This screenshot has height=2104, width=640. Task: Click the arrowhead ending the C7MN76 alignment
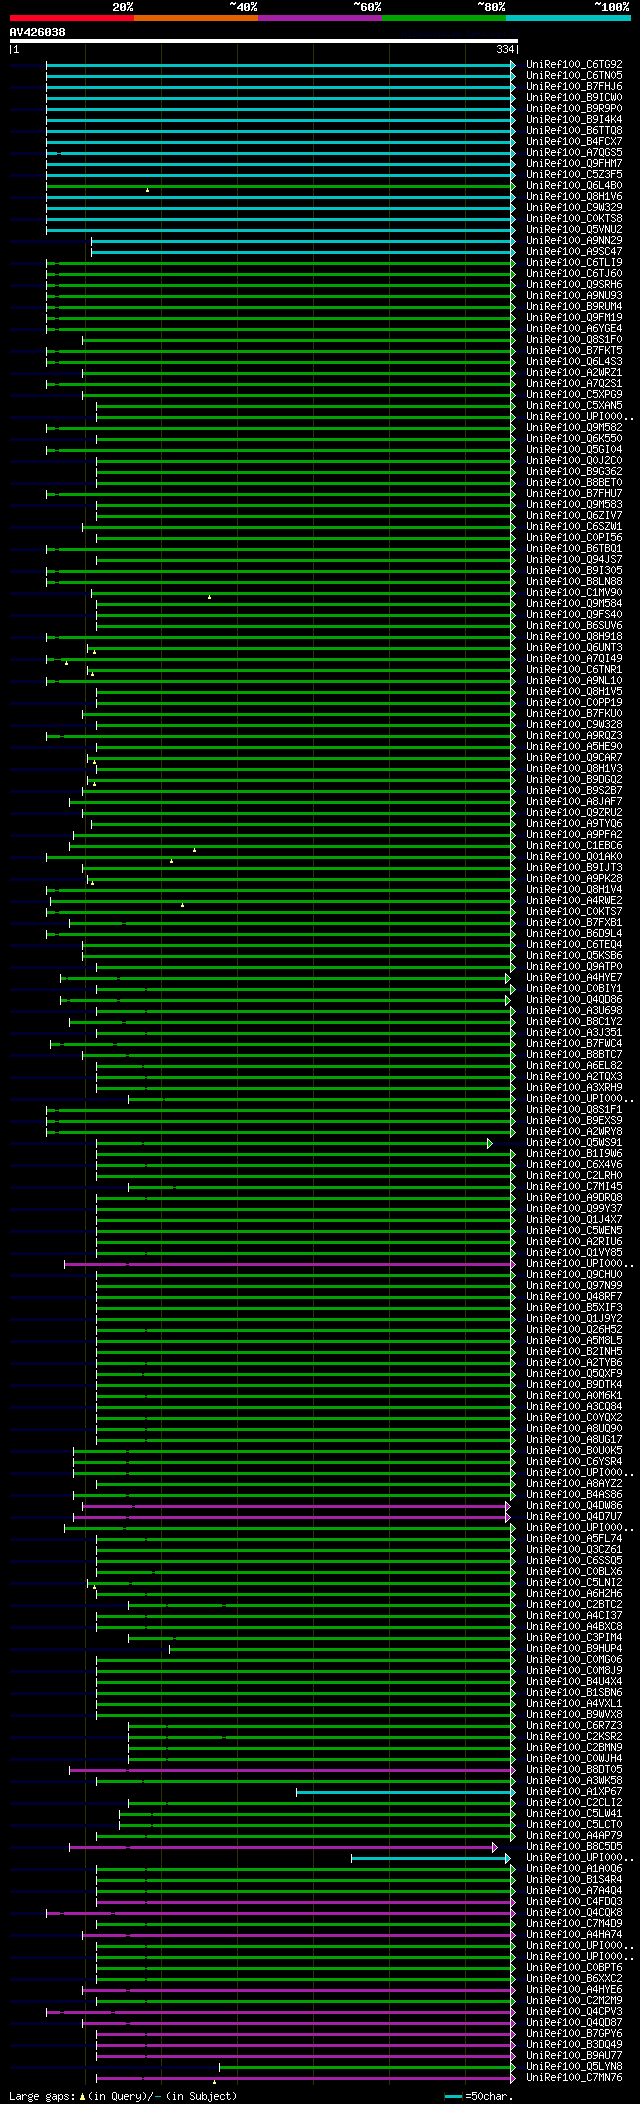click(513, 2078)
